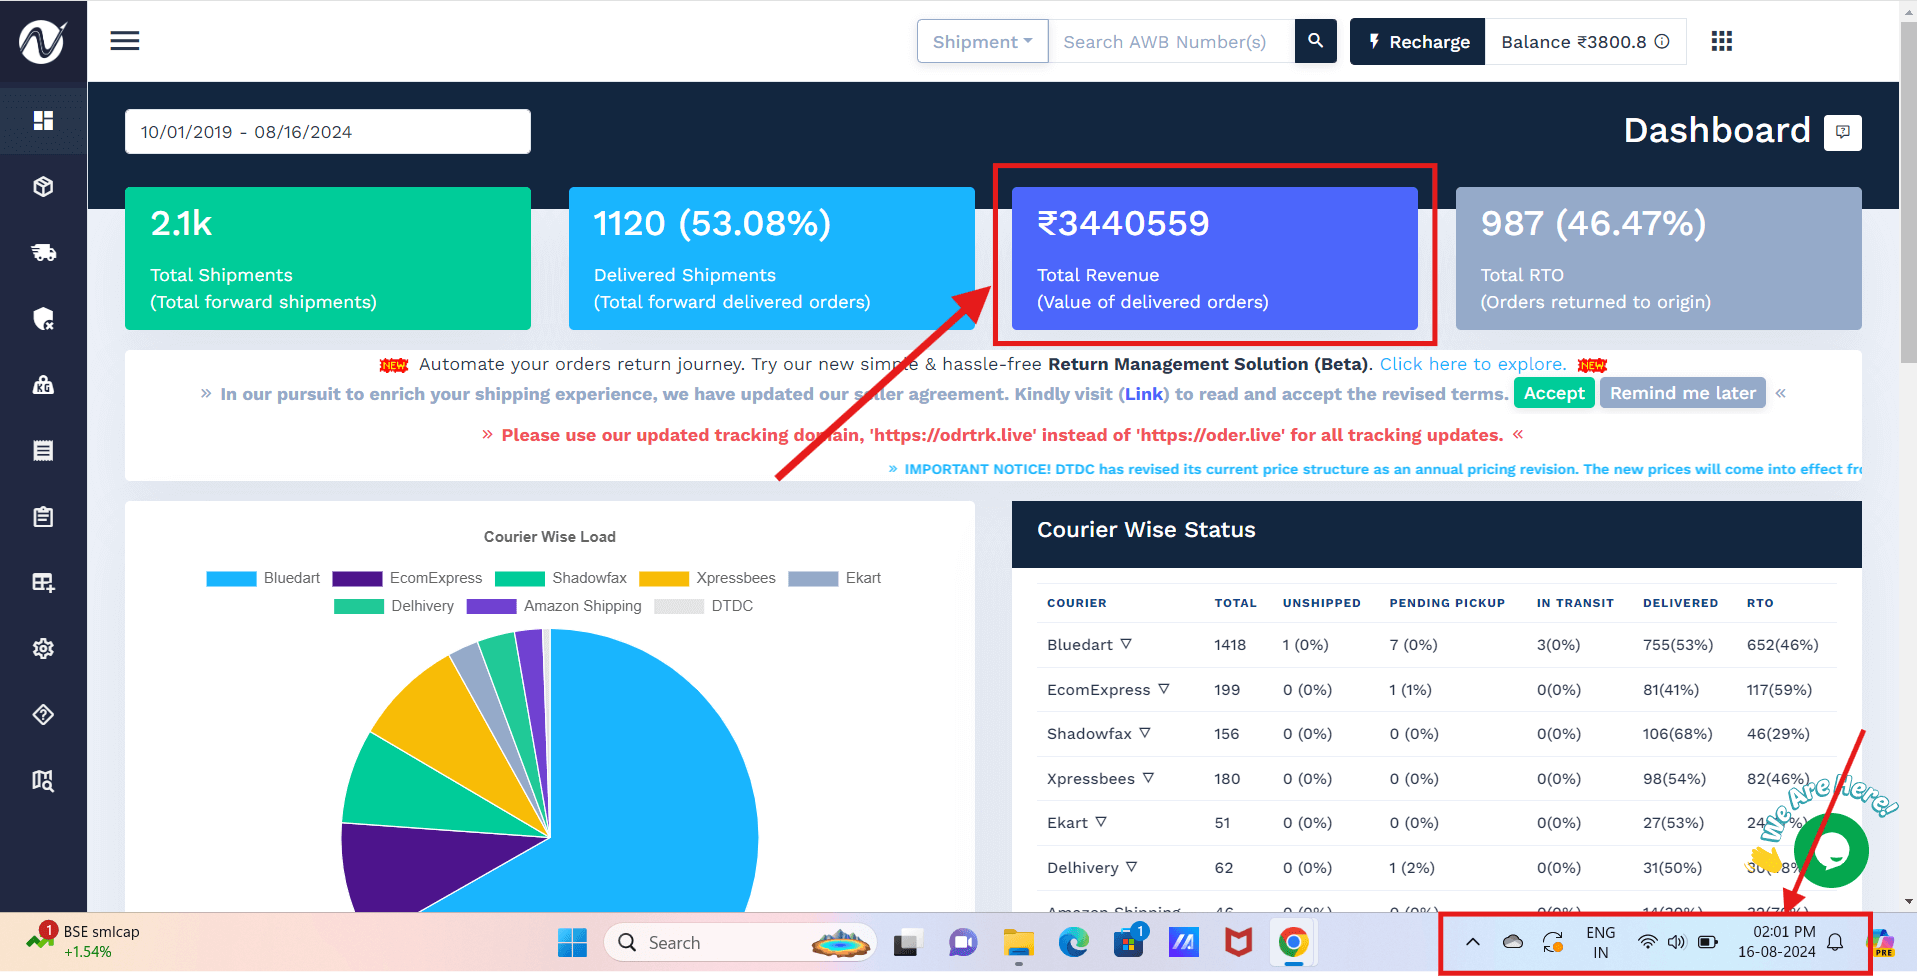Image resolution: width=1917 pixels, height=977 pixels.
Task: Click the Windows taskbar Search box
Action: [740, 943]
